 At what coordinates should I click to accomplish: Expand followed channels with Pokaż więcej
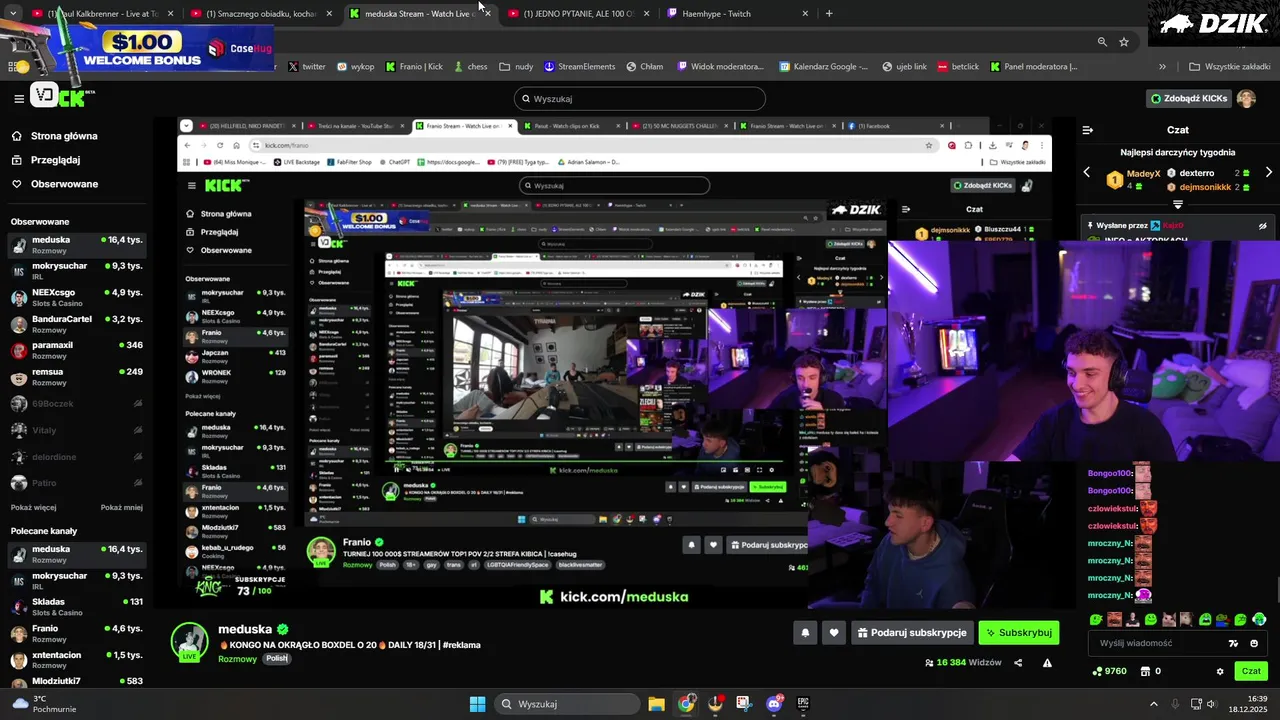33,507
